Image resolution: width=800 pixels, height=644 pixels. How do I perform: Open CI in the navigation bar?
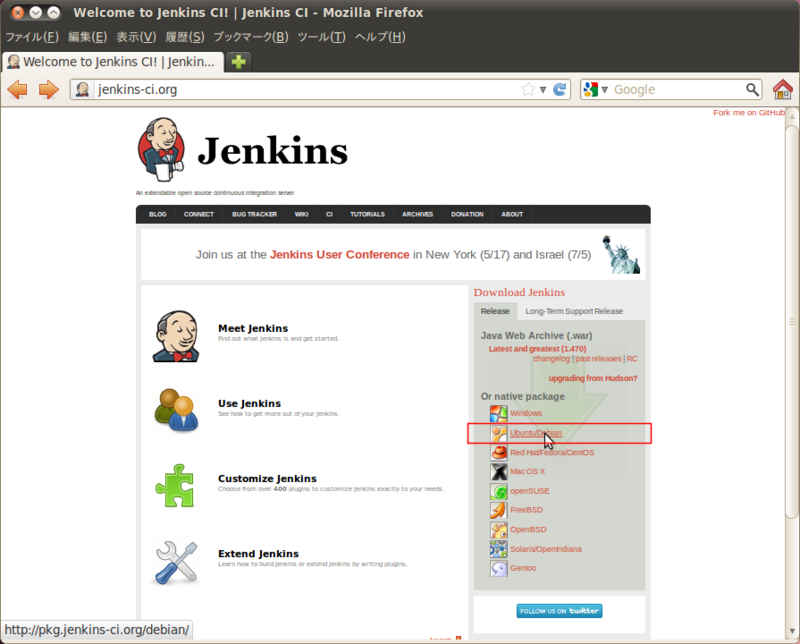coord(329,214)
